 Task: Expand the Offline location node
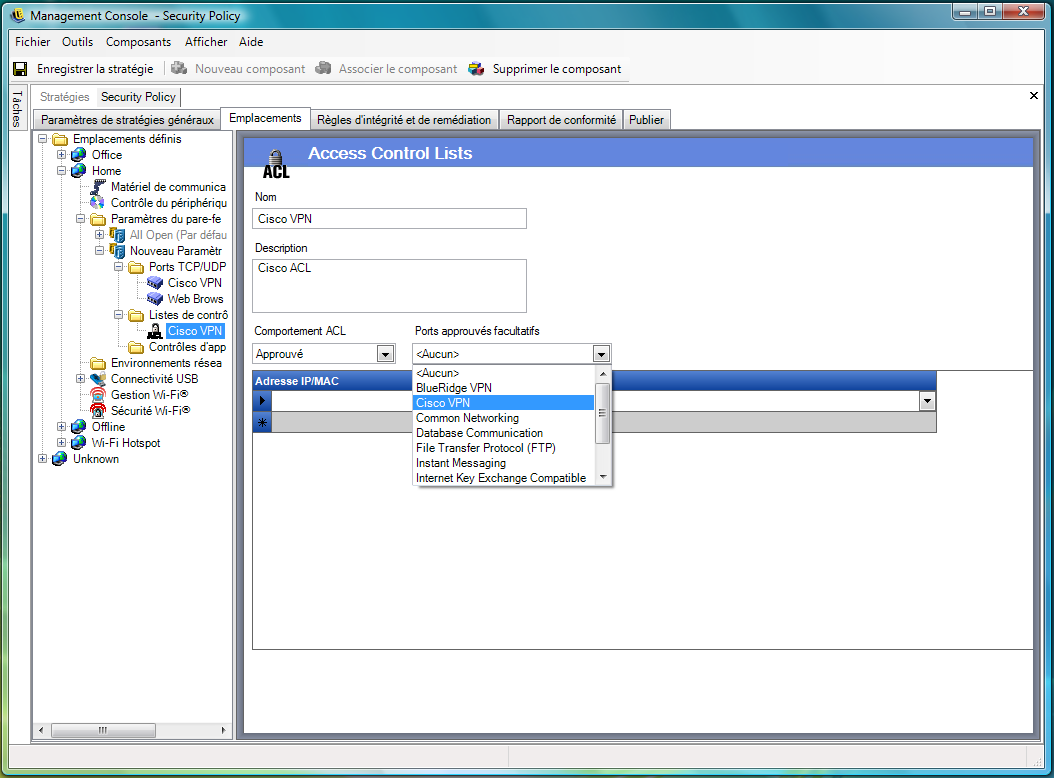[x=62, y=427]
